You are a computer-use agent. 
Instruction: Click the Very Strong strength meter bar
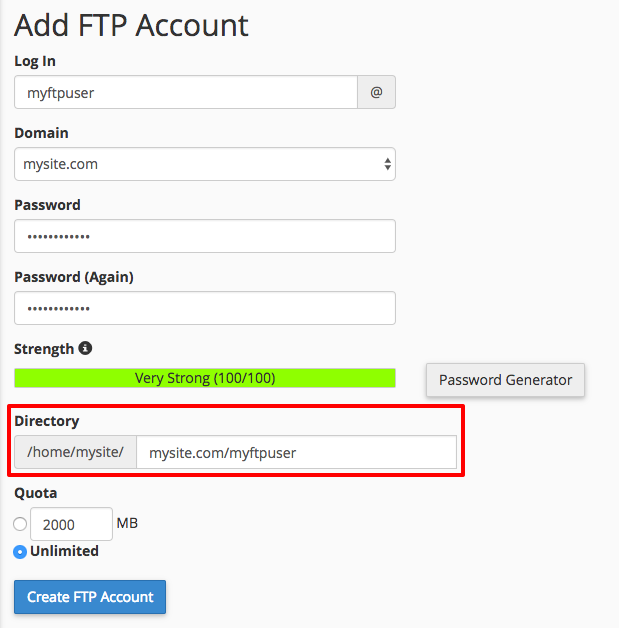tap(205, 378)
